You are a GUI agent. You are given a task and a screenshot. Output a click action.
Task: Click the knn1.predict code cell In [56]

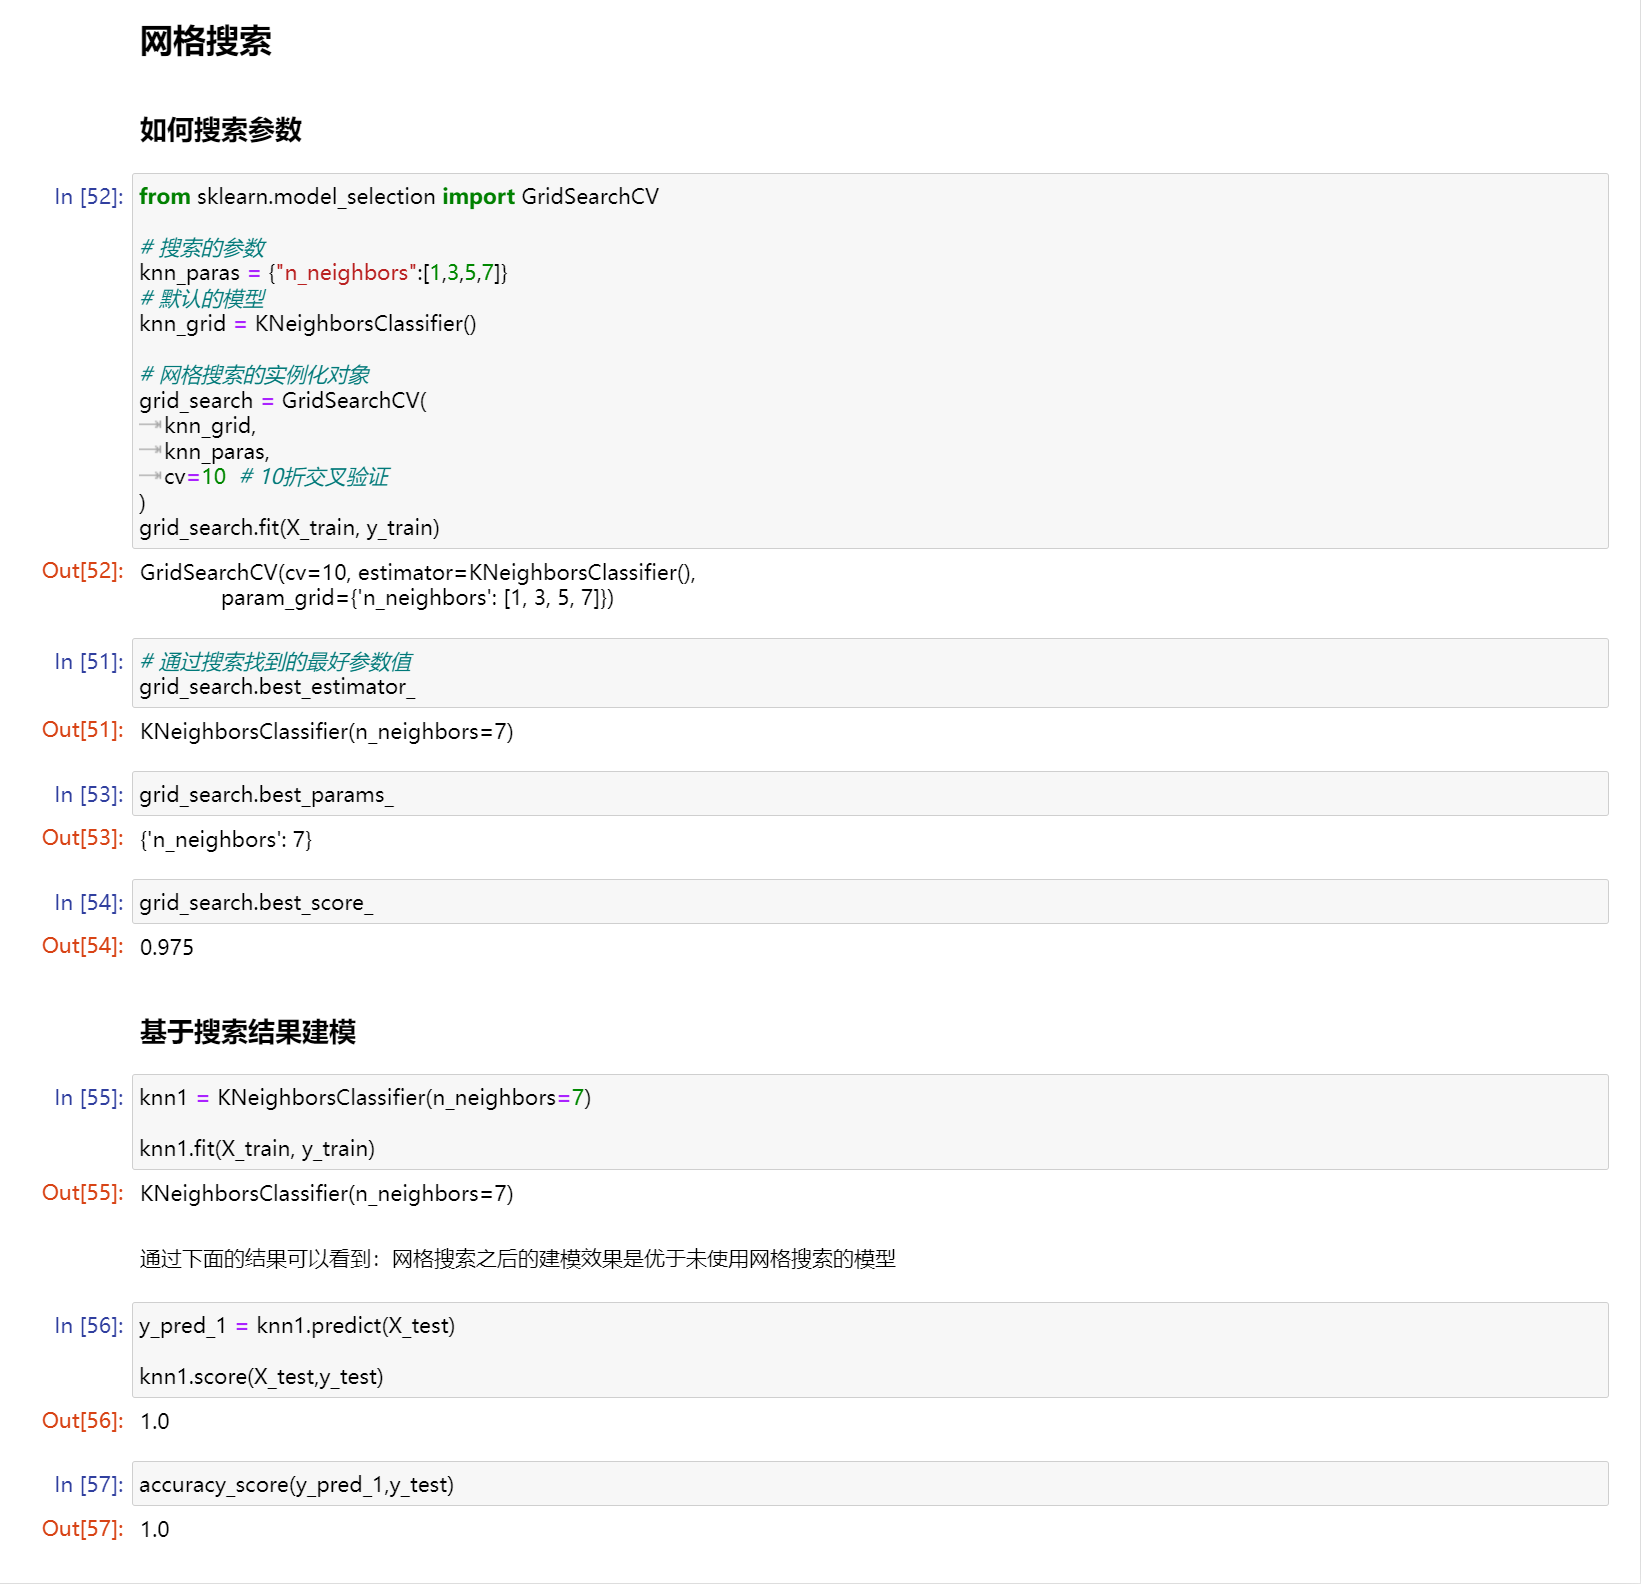pyautogui.click(x=870, y=1350)
